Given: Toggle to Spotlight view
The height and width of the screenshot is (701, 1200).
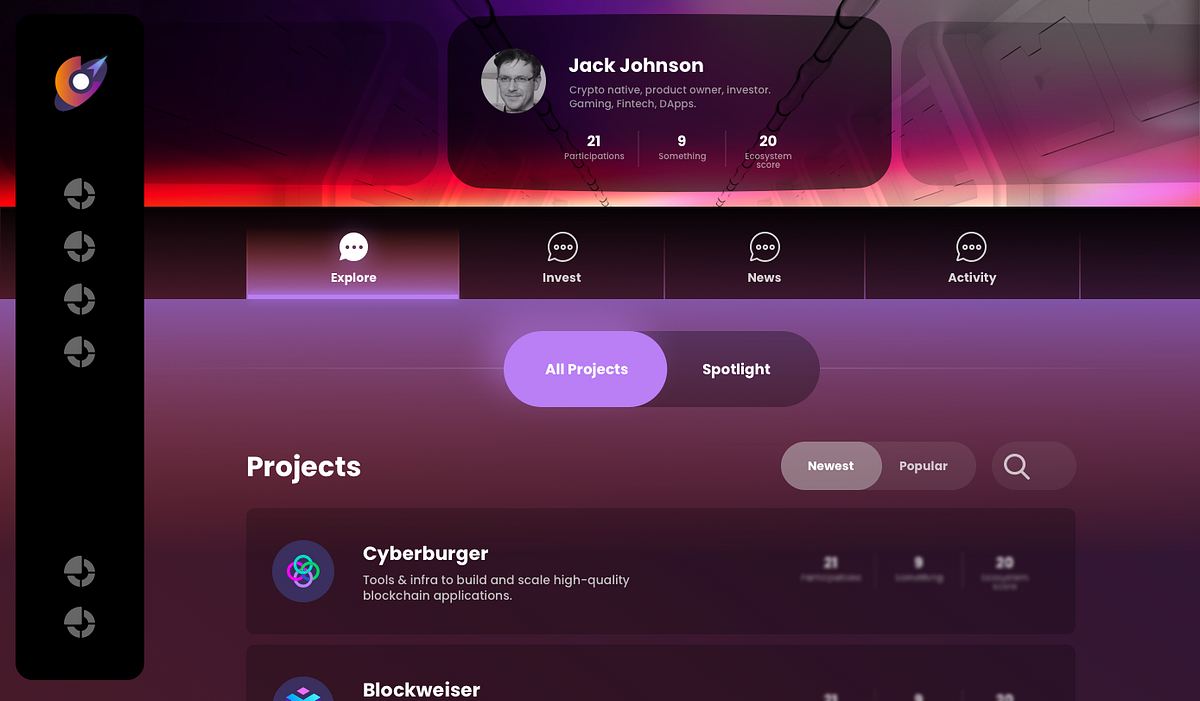Looking at the screenshot, I should point(736,369).
